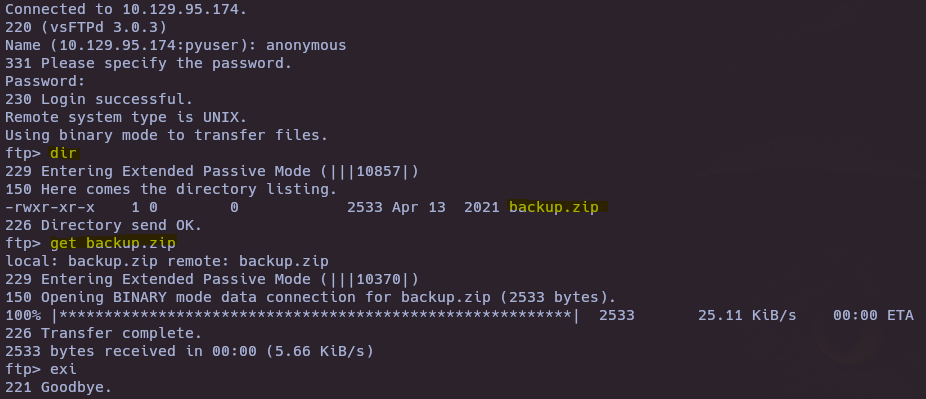Click the highlighted backup.zip filename in listing

557,207
